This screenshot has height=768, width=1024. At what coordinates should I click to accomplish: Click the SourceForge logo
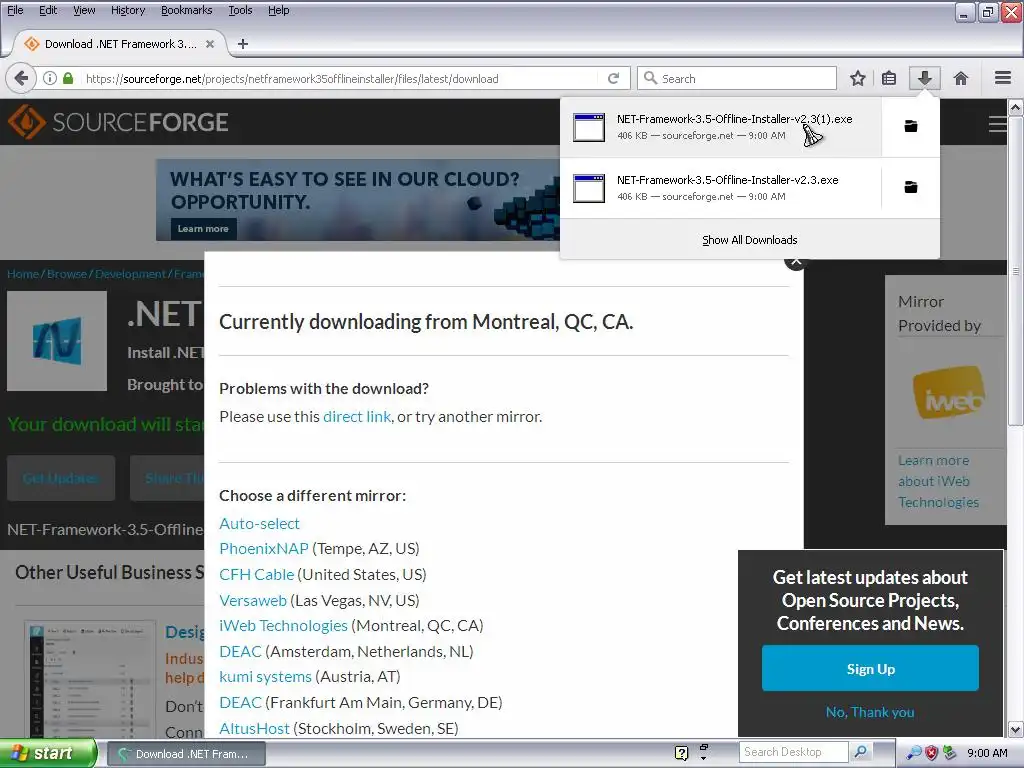click(x=118, y=122)
